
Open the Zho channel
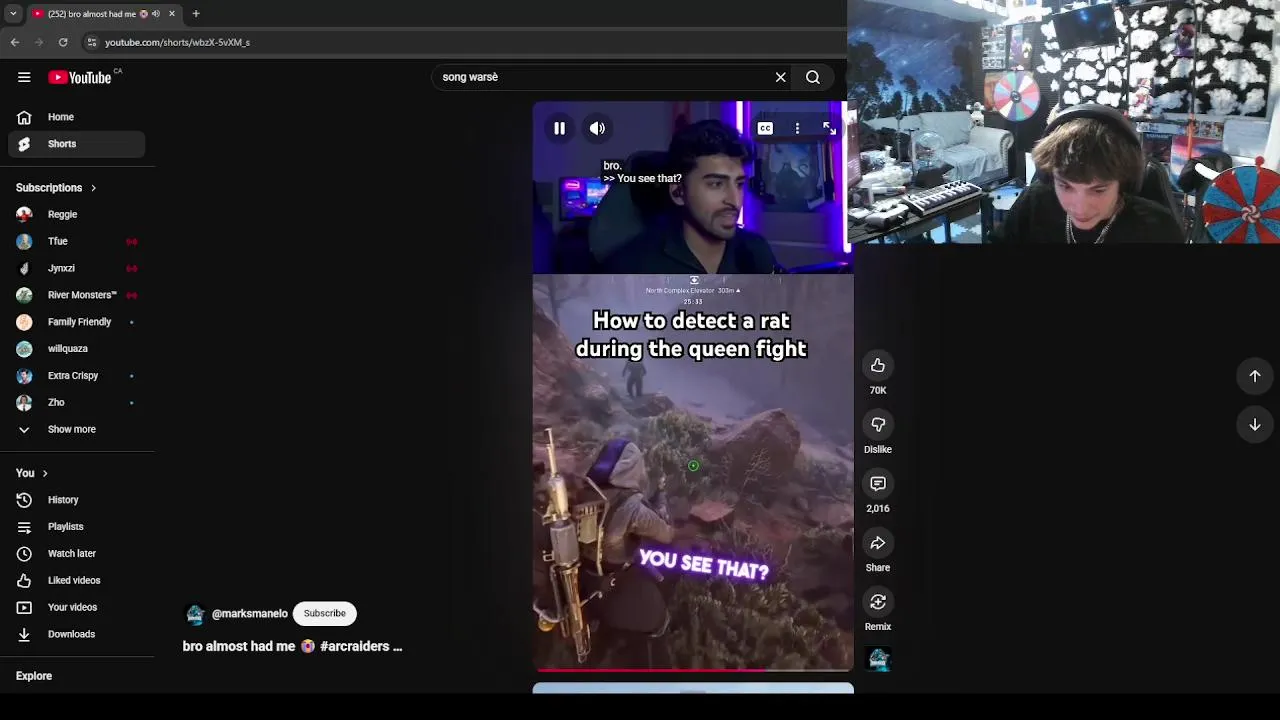pyautogui.click(x=77, y=403)
